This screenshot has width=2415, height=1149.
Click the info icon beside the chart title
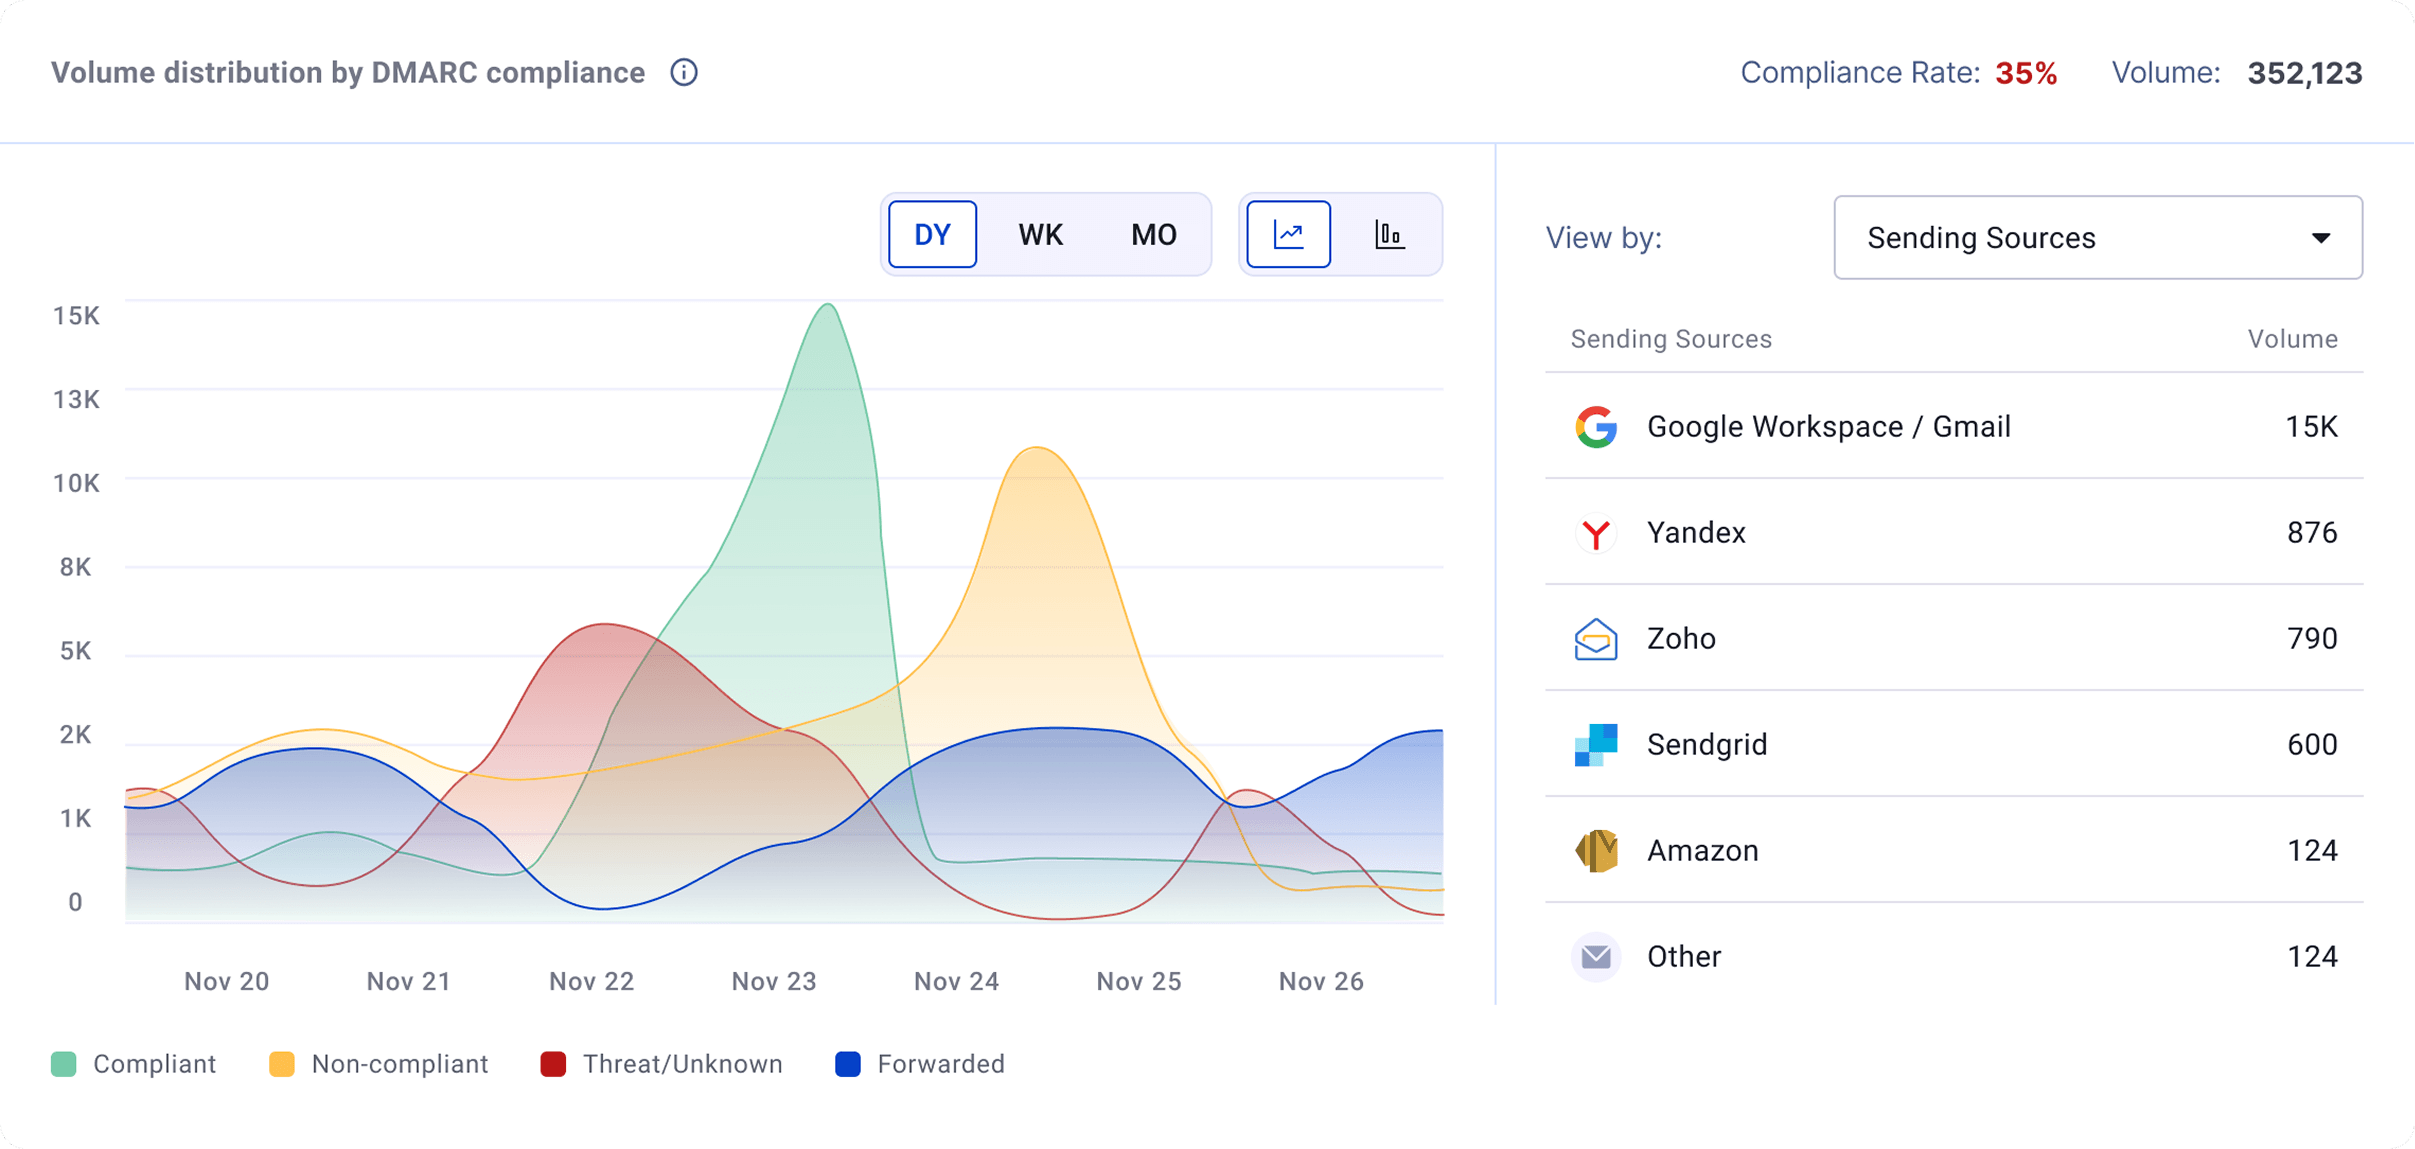click(x=684, y=73)
